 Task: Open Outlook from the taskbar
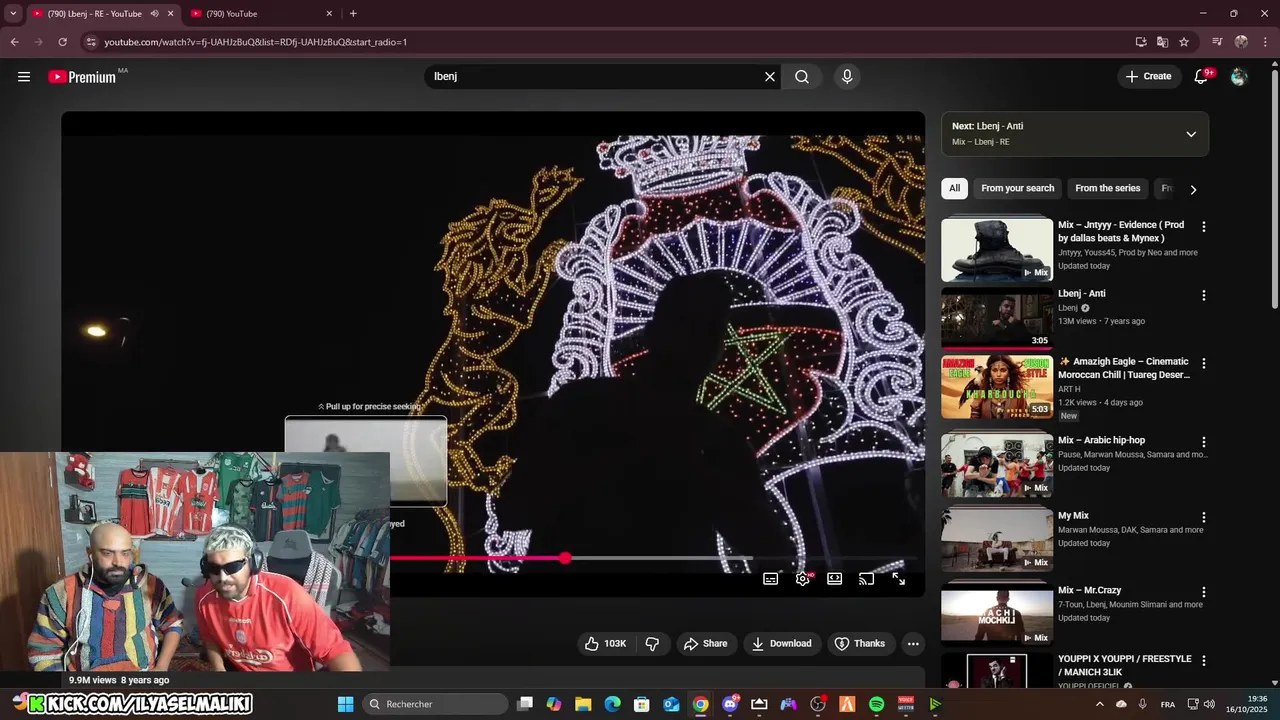(x=671, y=704)
